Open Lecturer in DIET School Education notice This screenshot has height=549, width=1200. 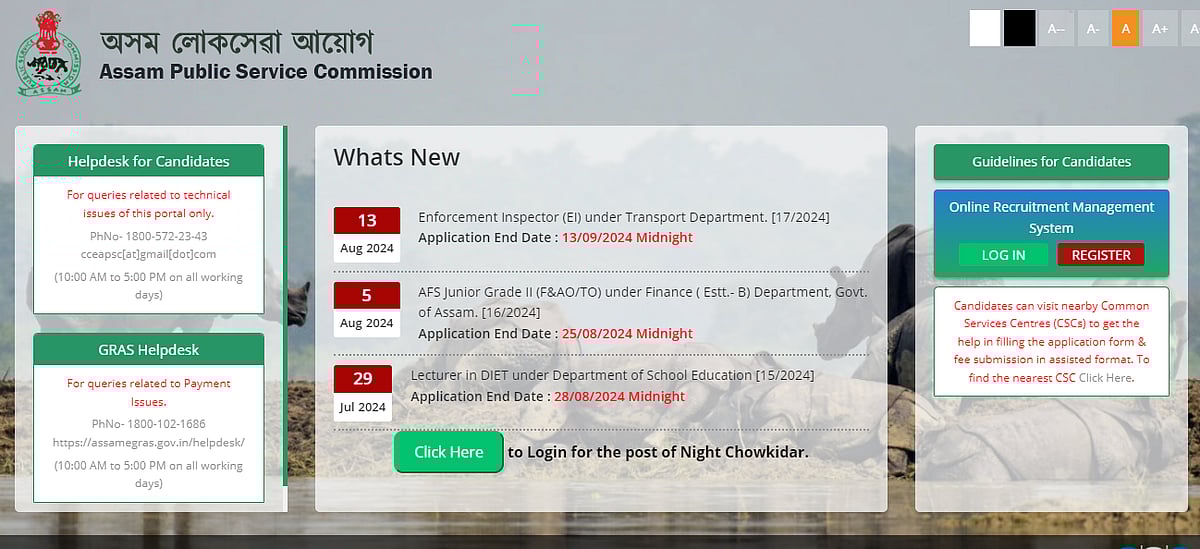click(x=612, y=375)
